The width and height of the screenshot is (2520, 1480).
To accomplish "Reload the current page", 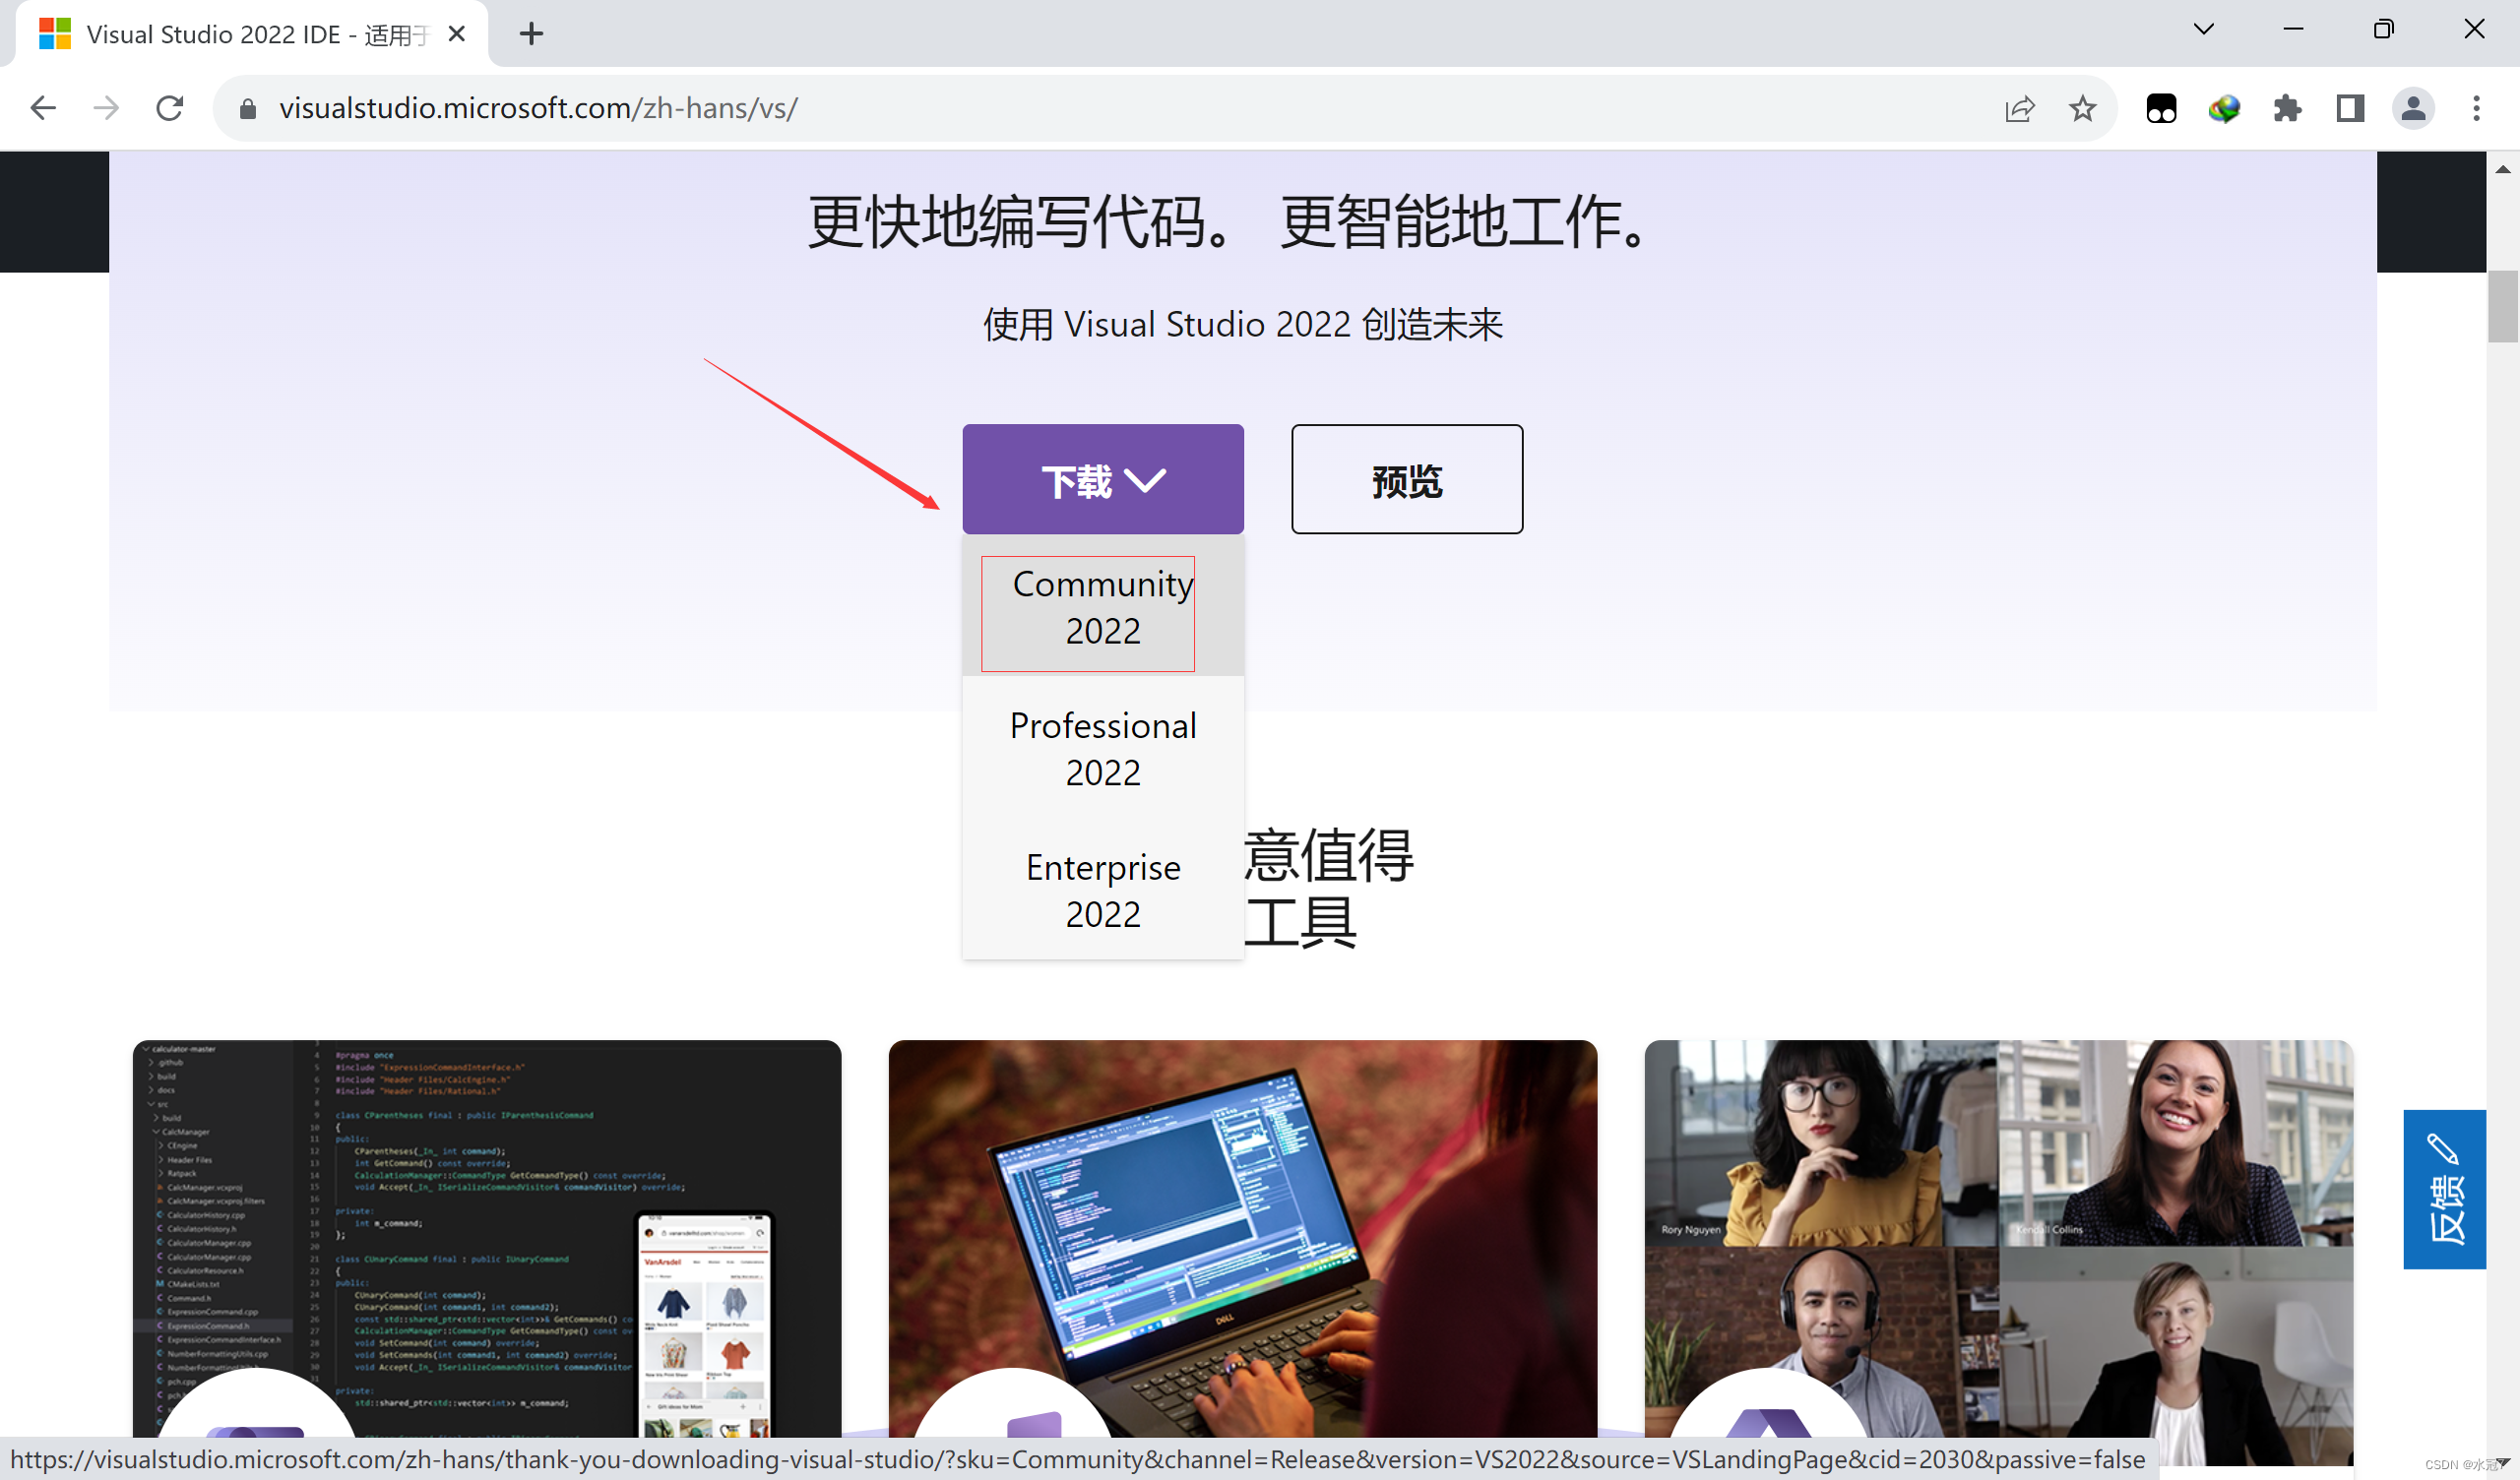I will 170,108.
